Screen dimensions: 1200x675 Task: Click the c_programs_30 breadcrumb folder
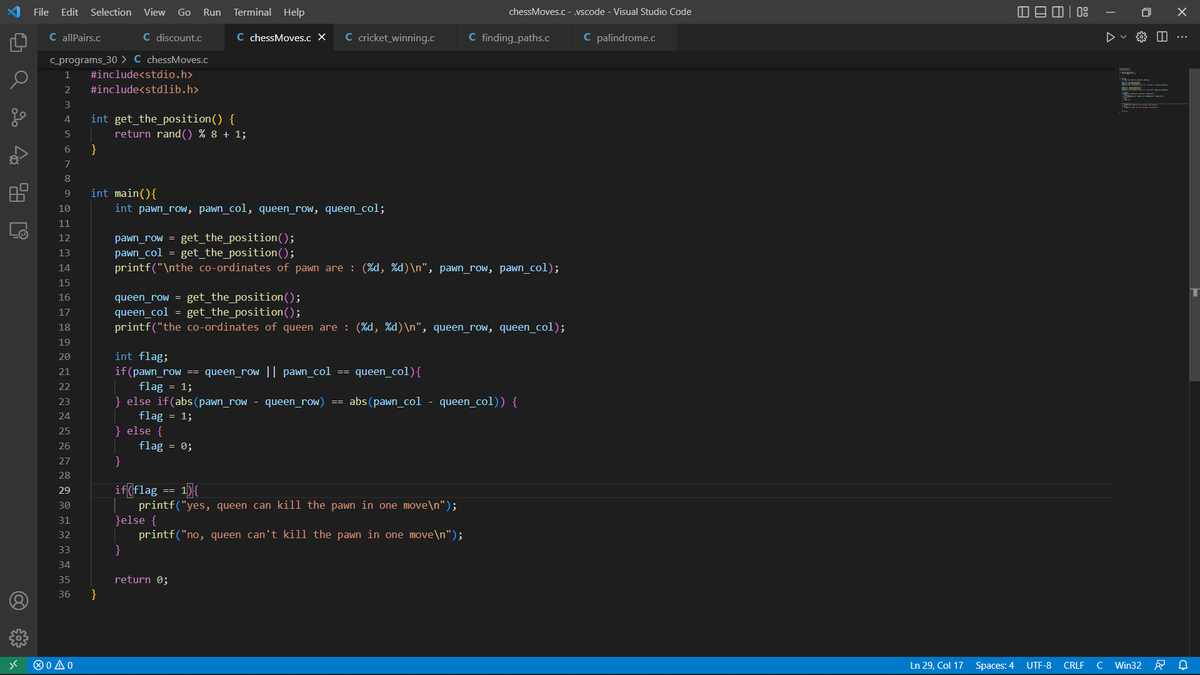tap(83, 60)
